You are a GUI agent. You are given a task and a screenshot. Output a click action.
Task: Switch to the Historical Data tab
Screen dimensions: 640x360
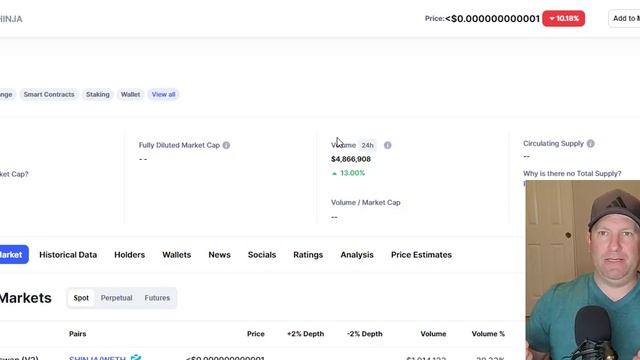68,255
